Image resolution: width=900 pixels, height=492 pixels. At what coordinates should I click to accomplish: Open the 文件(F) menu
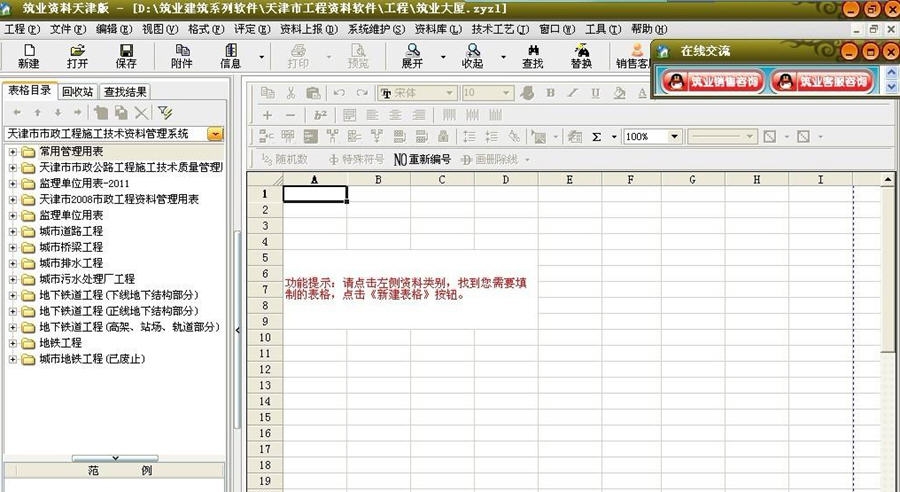68,29
